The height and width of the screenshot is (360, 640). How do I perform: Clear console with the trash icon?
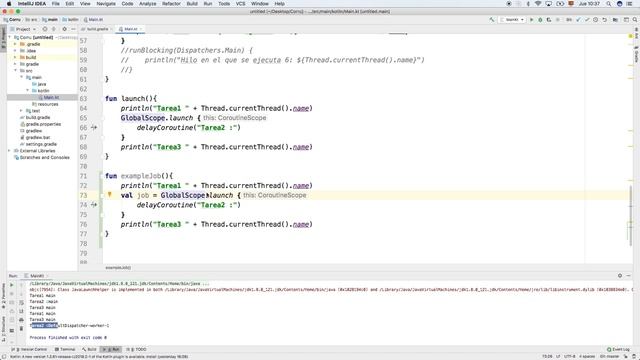21,328
